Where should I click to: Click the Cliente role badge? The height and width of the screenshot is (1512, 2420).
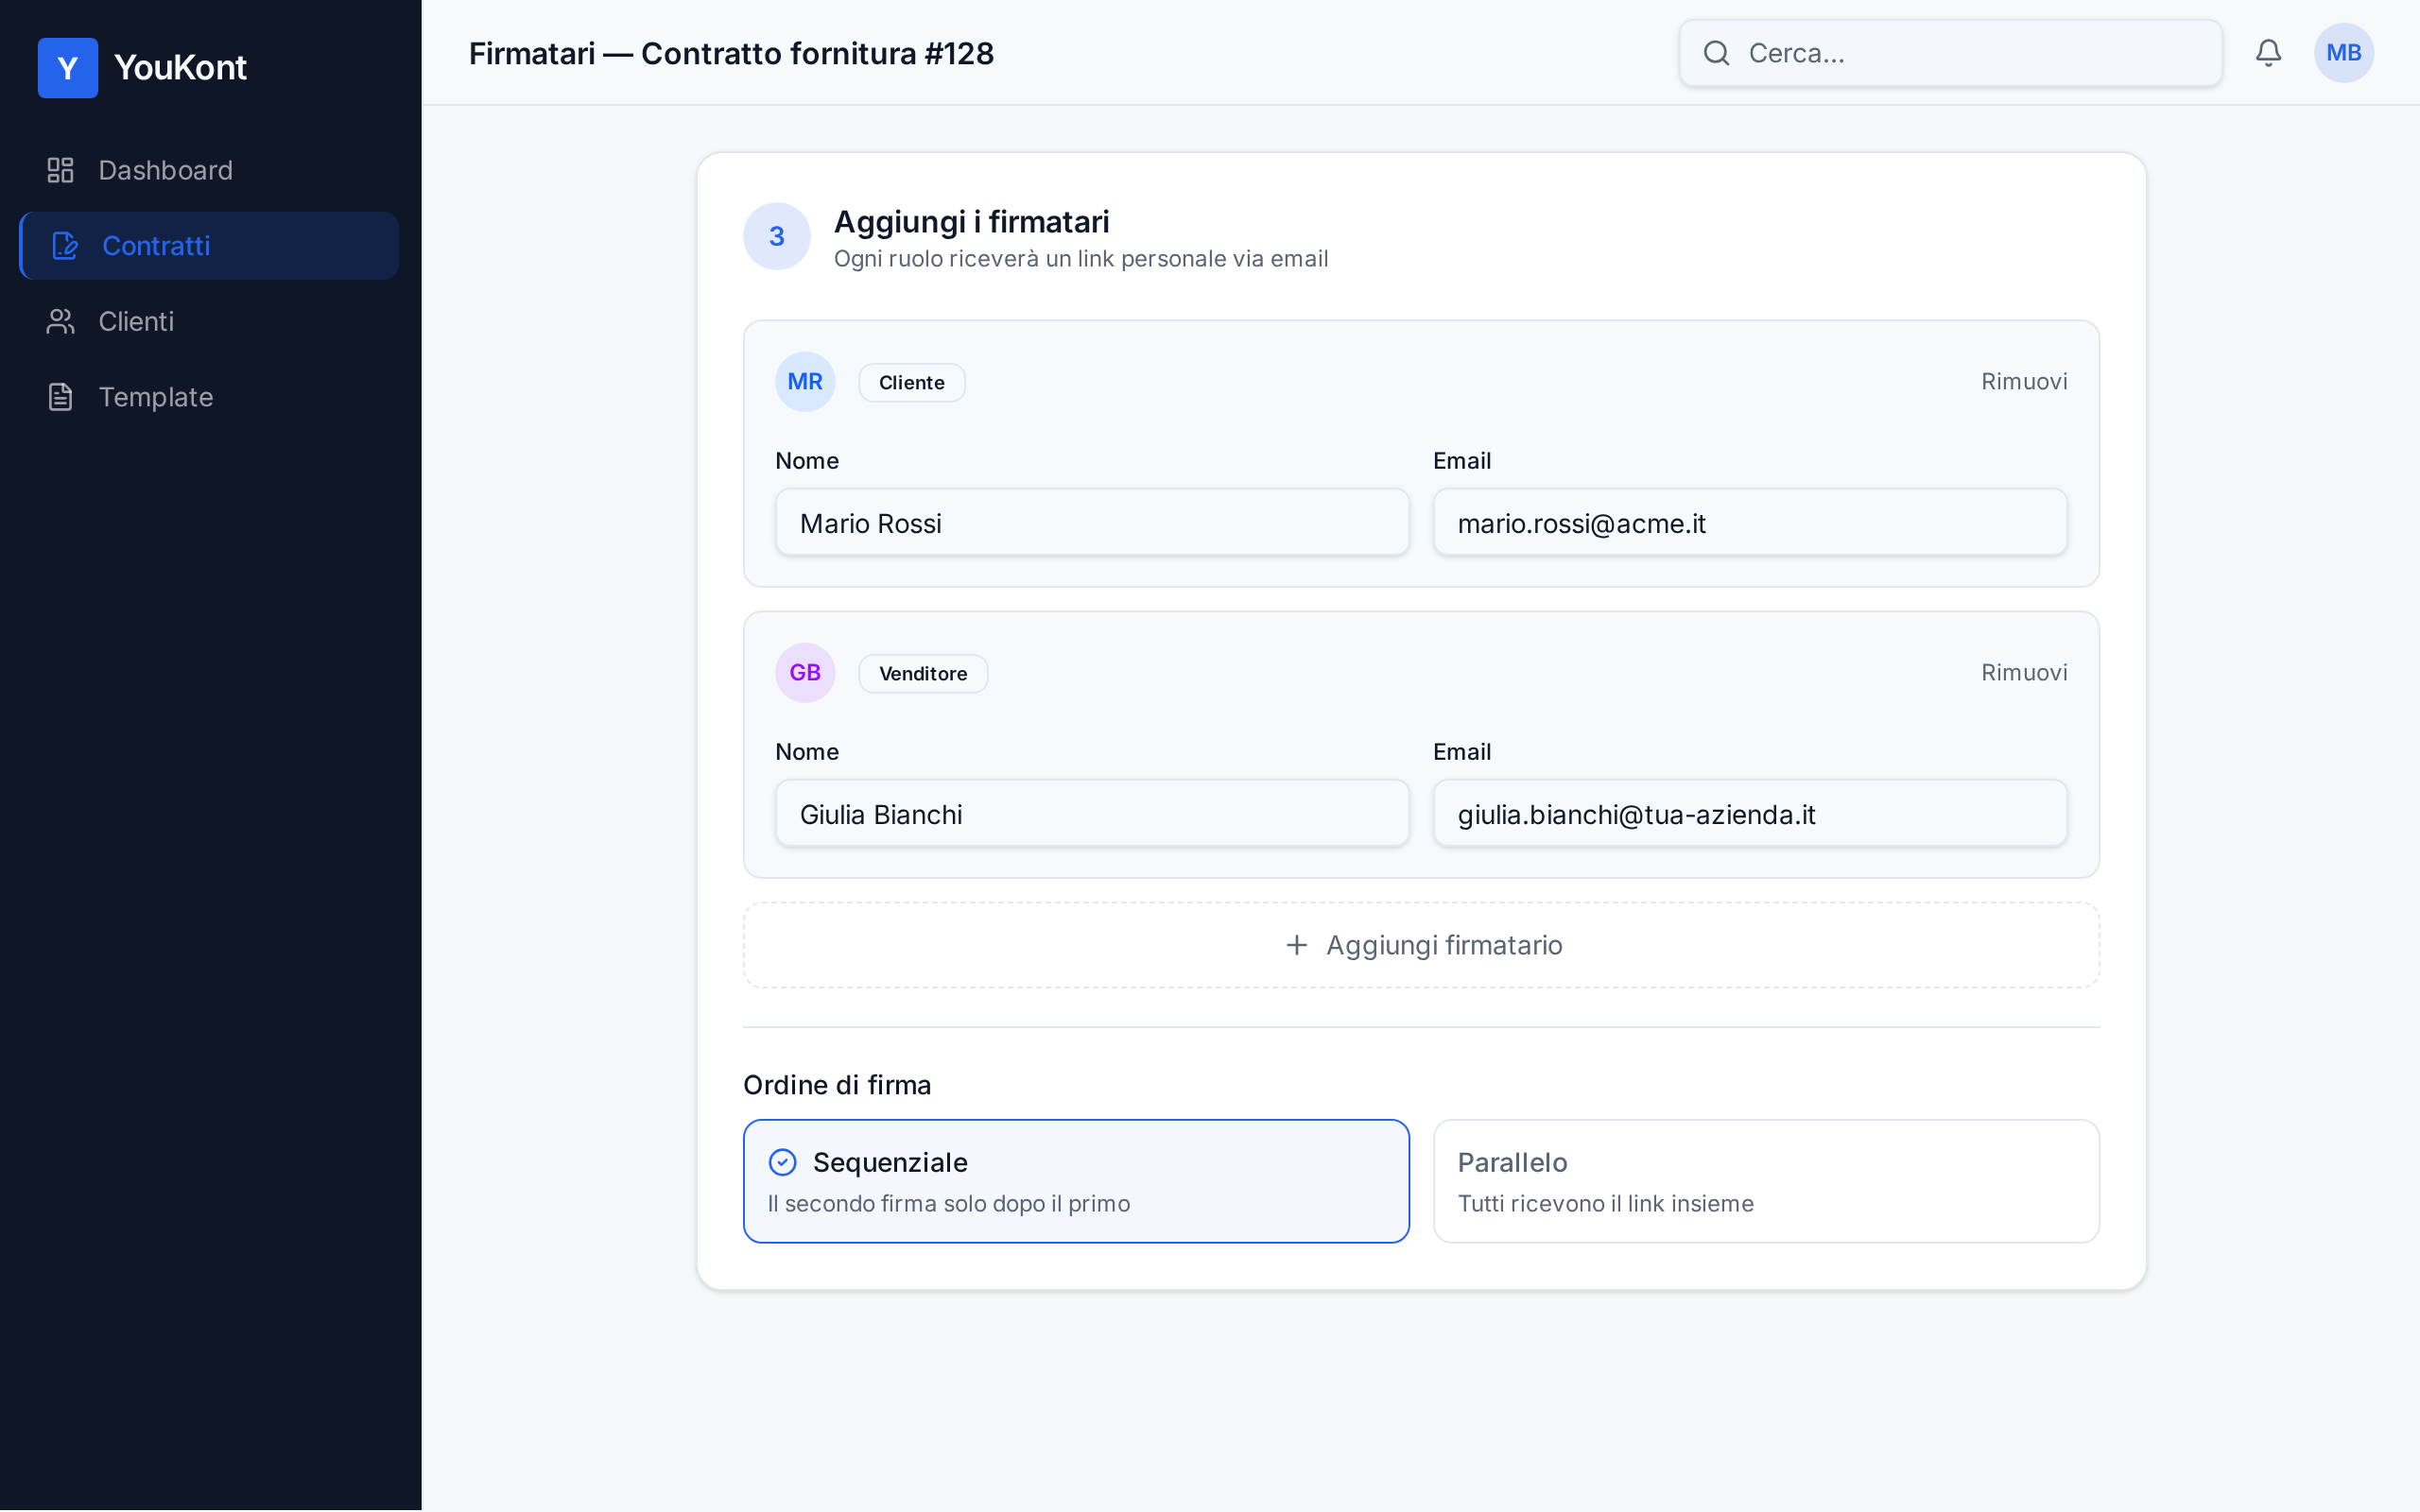click(911, 383)
